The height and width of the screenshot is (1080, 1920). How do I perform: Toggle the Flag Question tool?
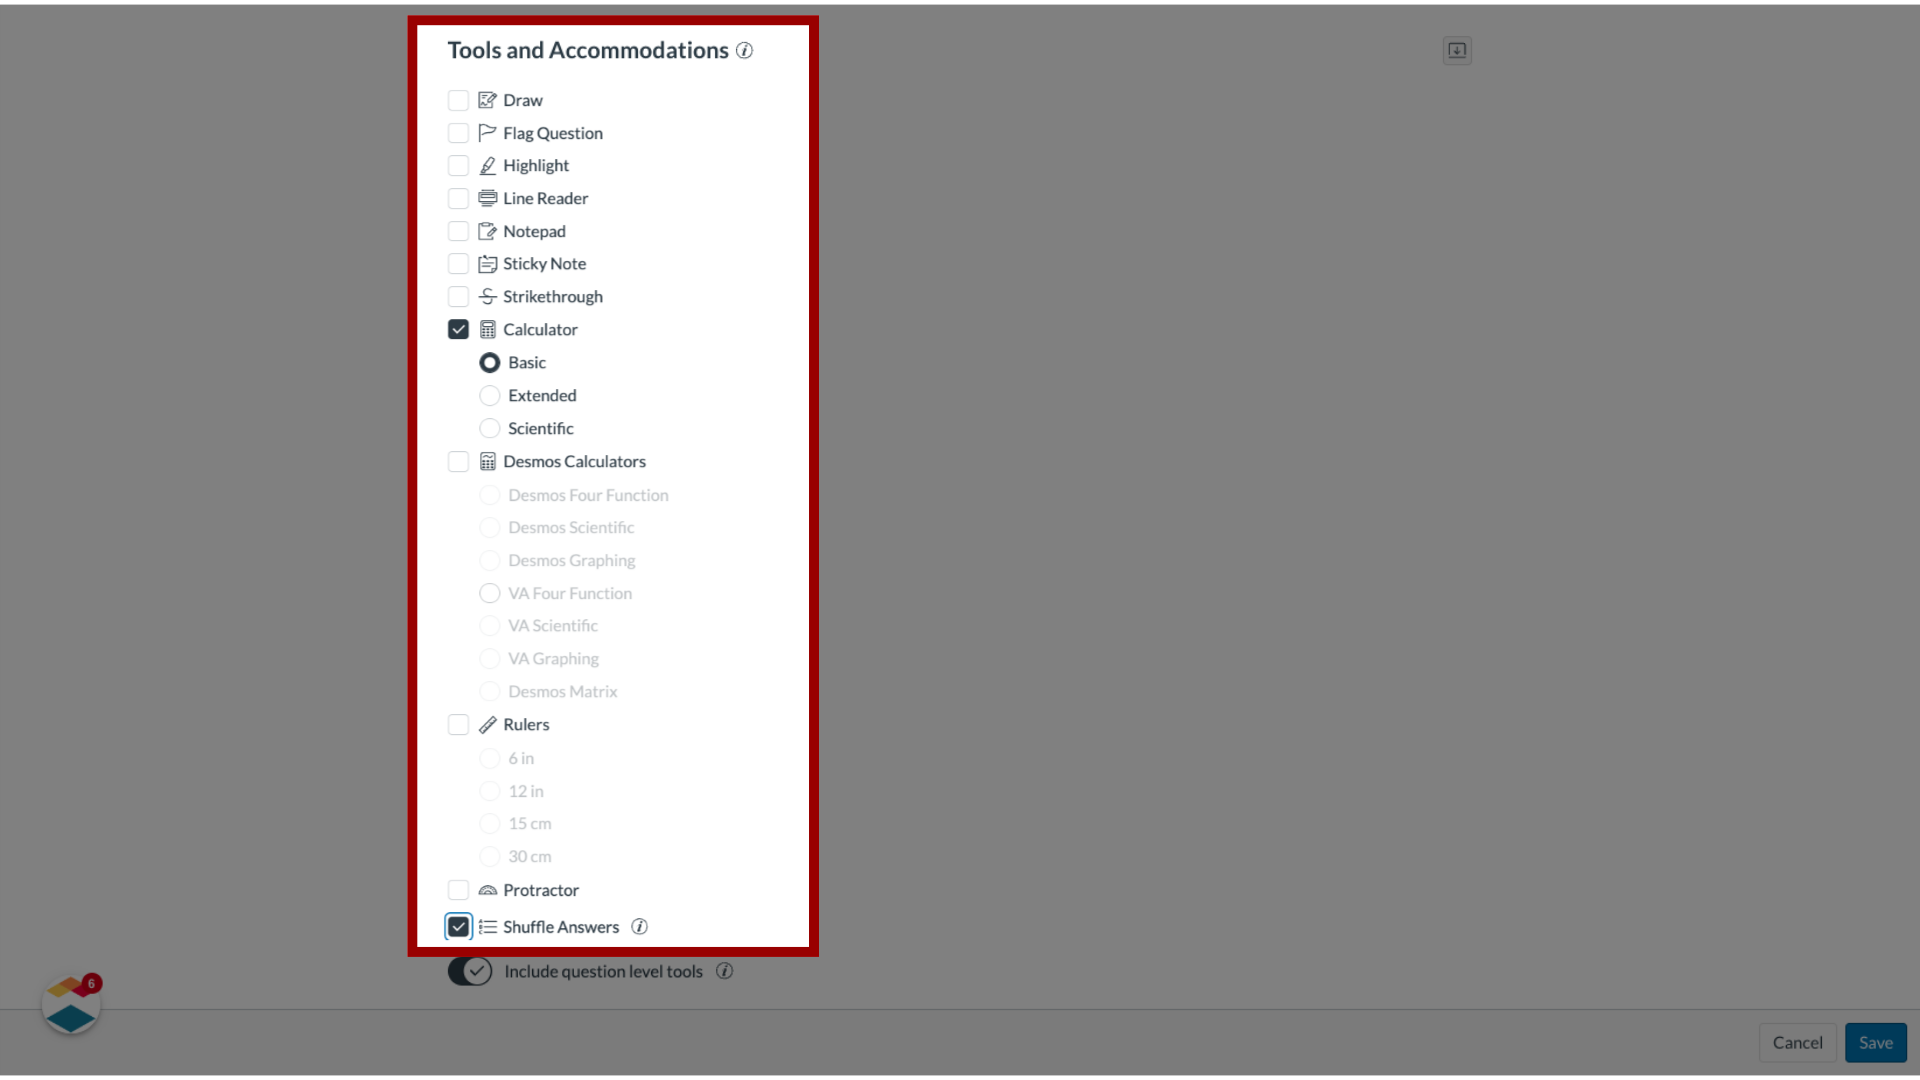[458, 132]
